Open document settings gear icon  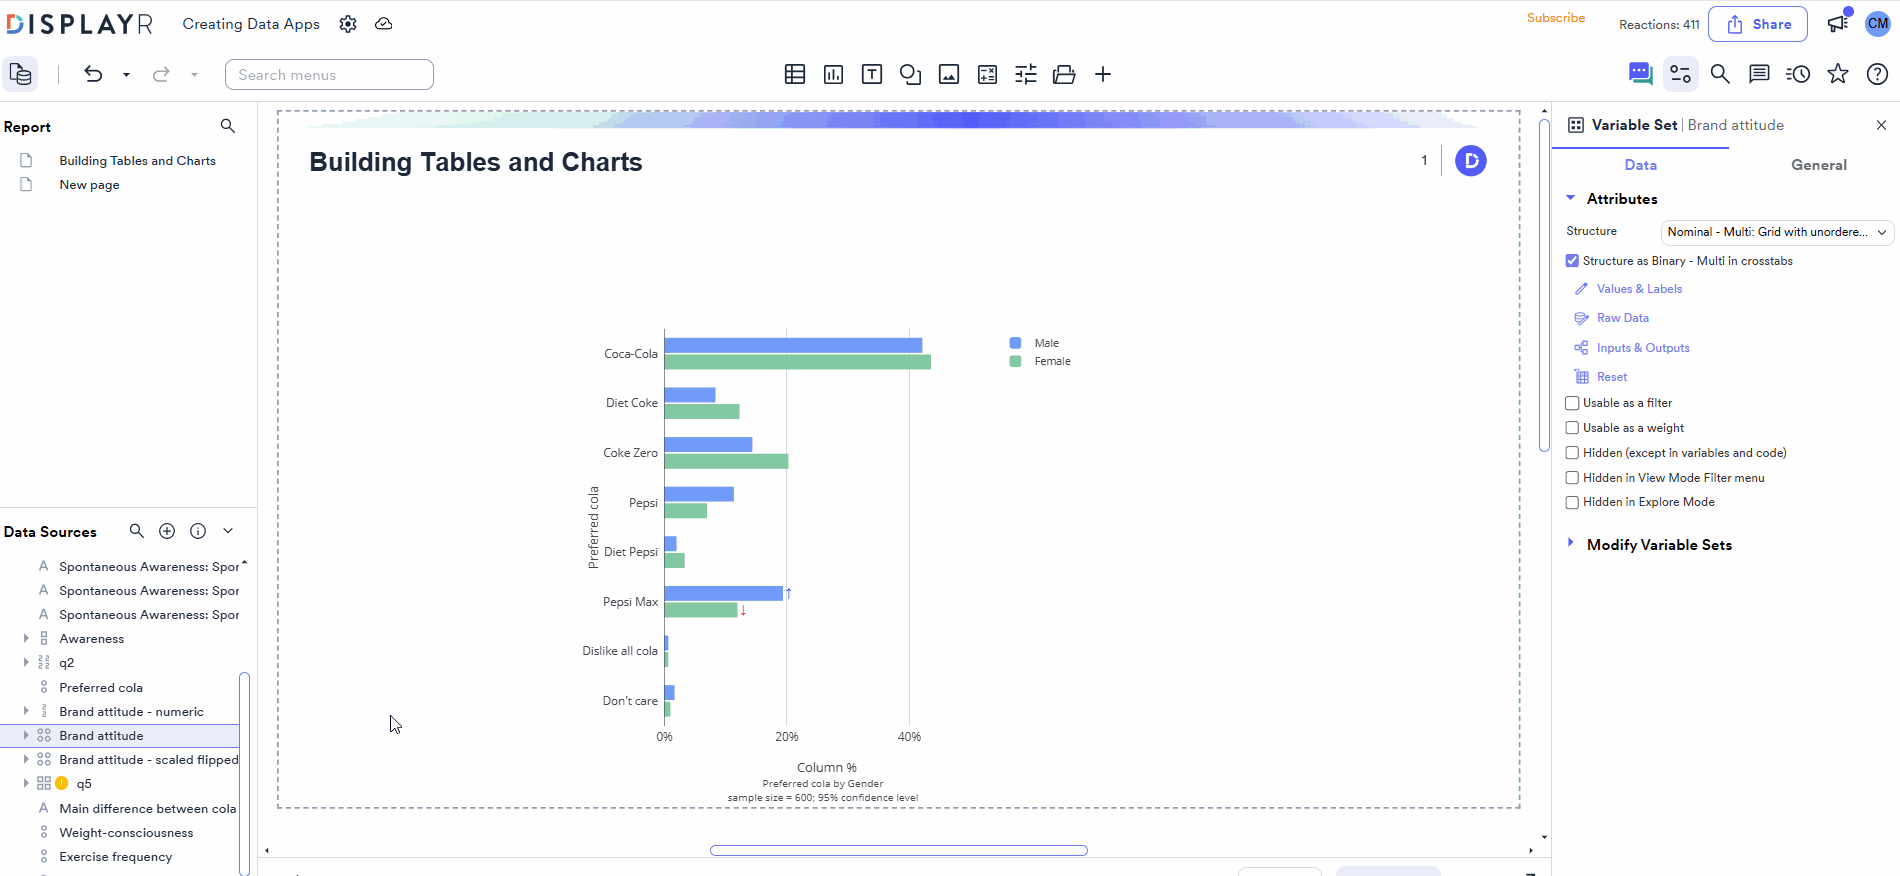pos(348,24)
